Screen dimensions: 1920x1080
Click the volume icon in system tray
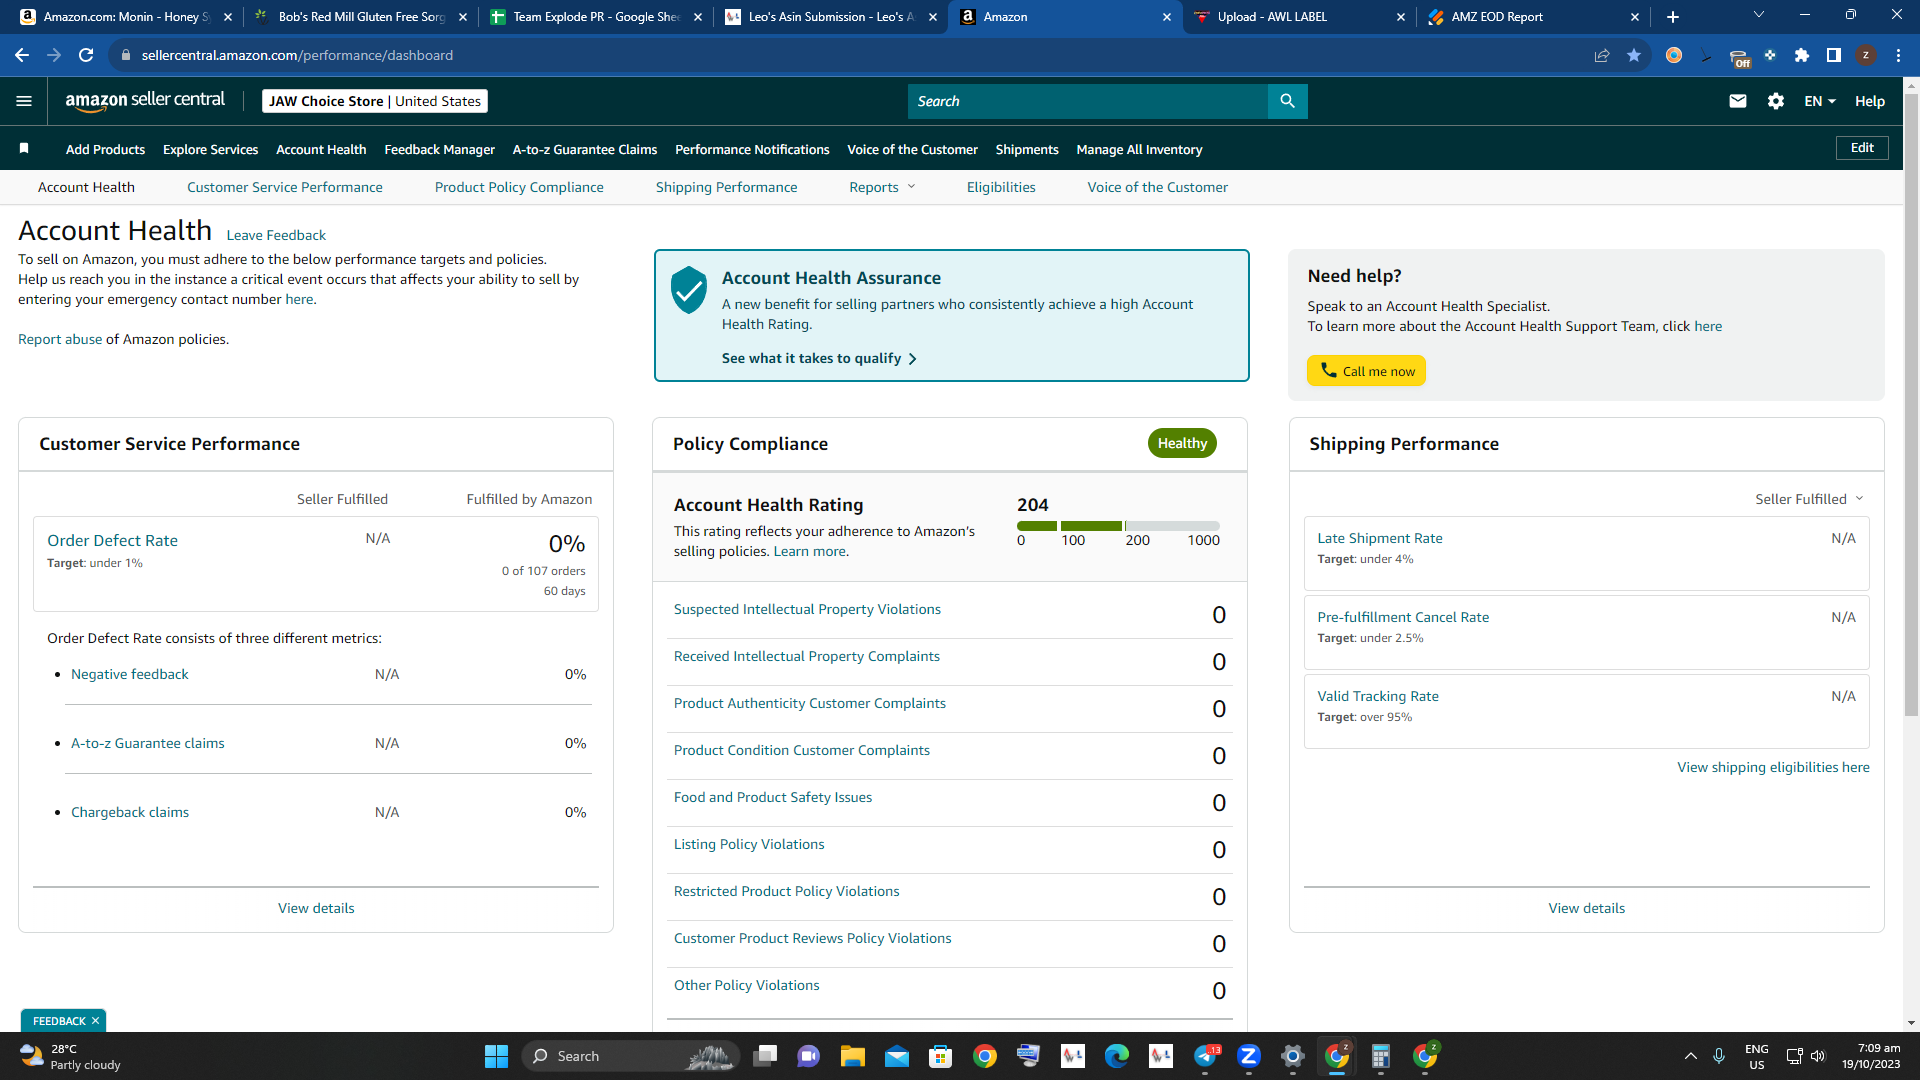pos(1818,1056)
